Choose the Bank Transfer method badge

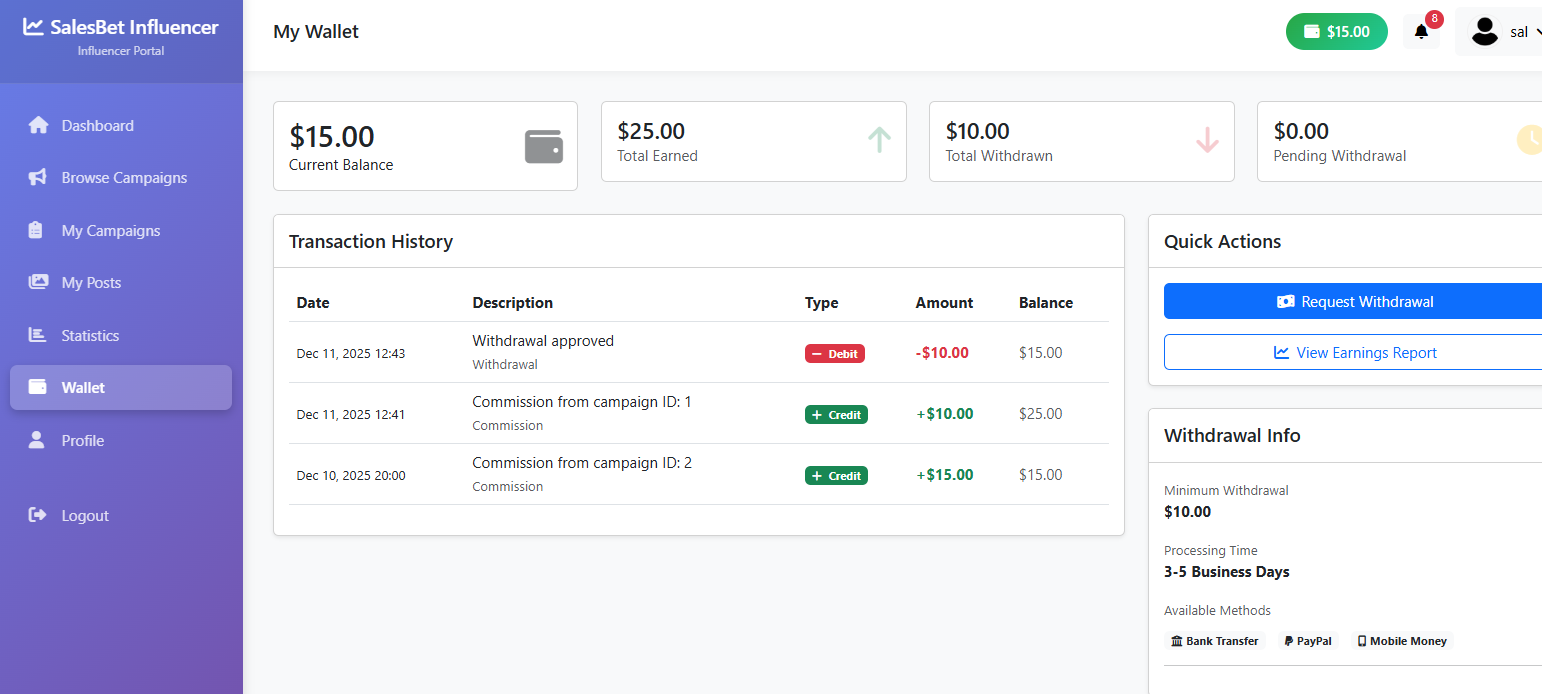pyautogui.click(x=1215, y=641)
